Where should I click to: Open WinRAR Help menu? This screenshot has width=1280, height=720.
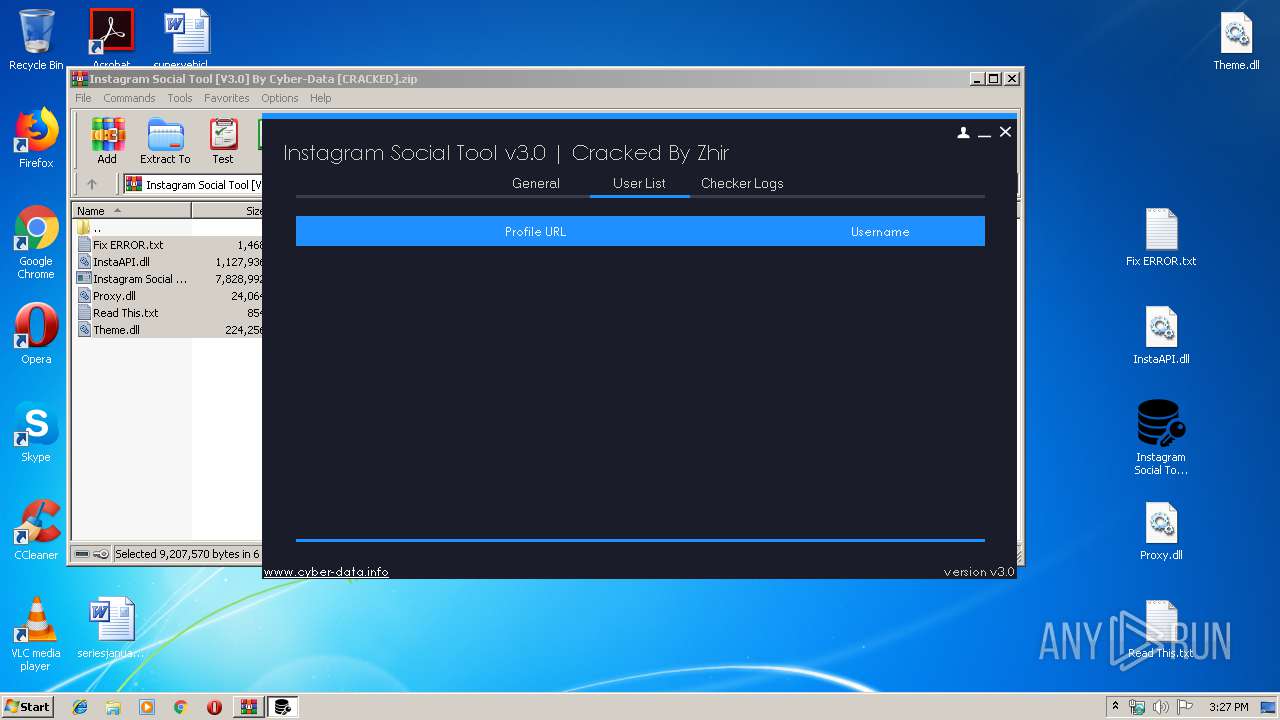[x=320, y=98]
